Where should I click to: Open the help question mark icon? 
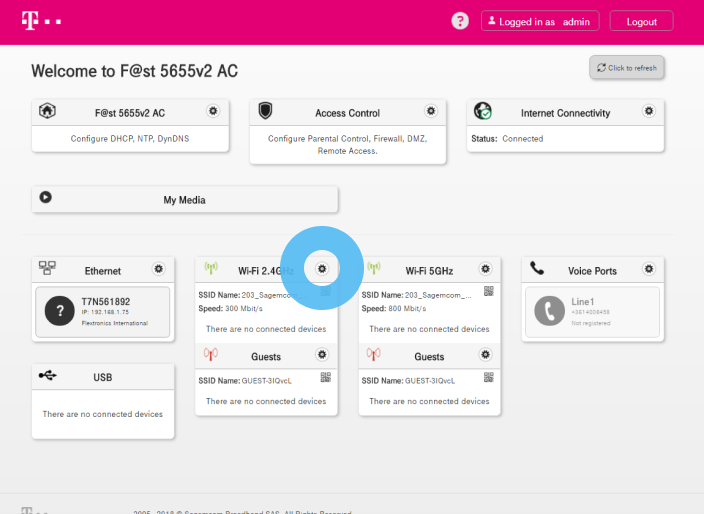[x=460, y=21]
